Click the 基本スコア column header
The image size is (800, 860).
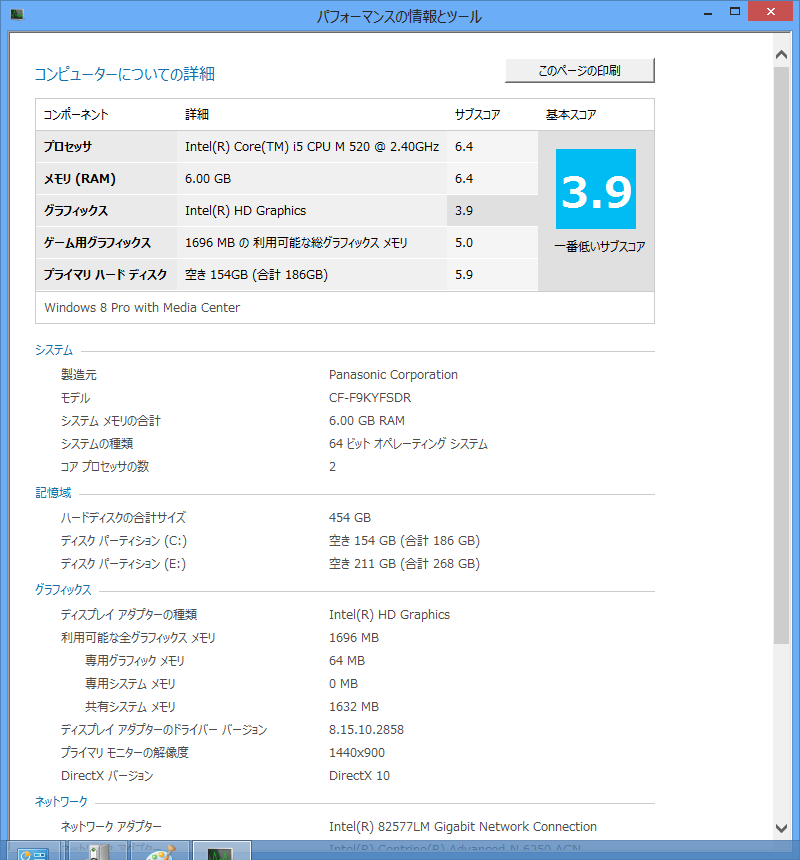571,115
